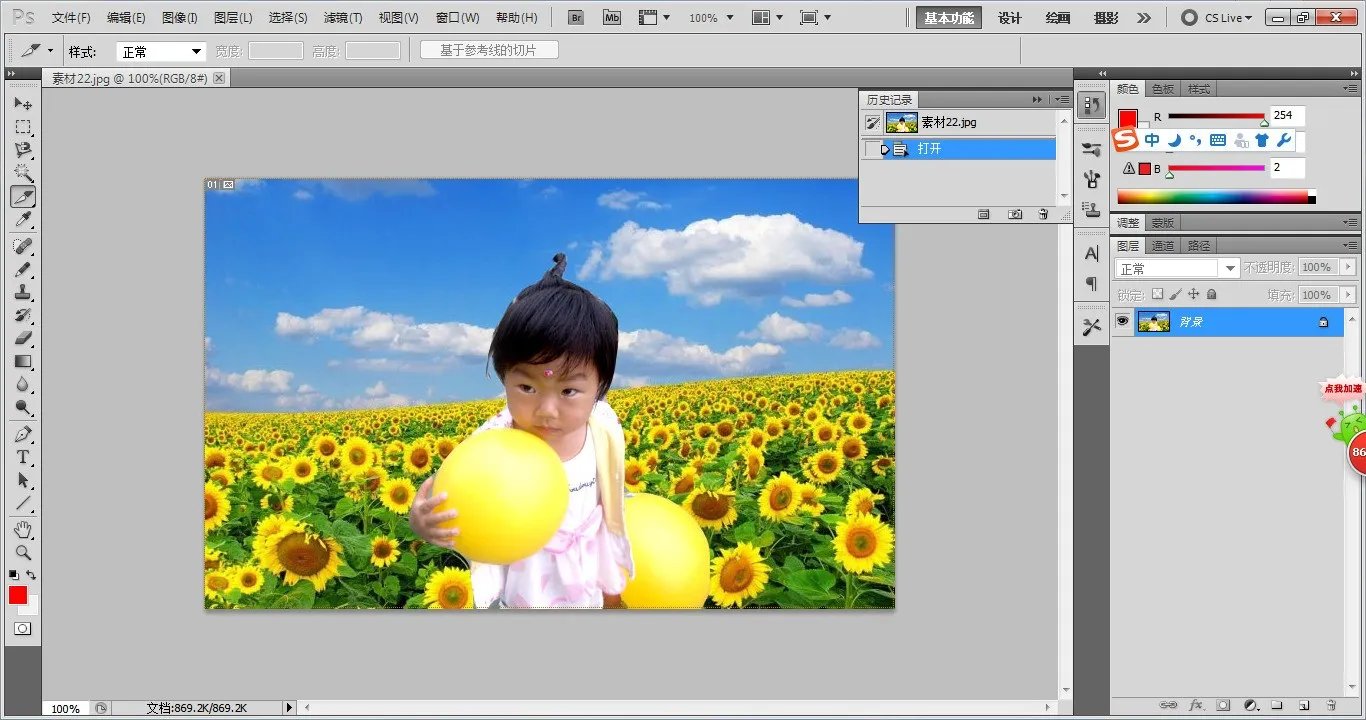Image resolution: width=1366 pixels, height=720 pixels.
Task: Select the Gradient tool
Action: click(22, 362)
